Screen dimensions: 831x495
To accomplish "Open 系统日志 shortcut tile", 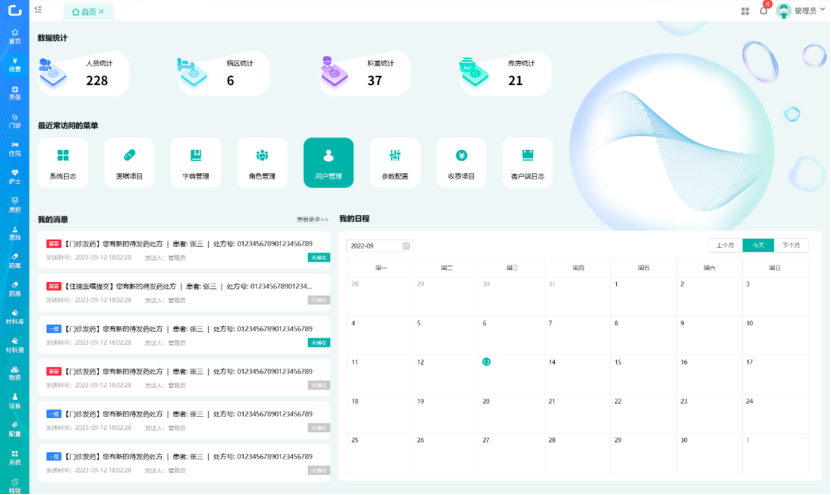I will (x=62, y=162).
